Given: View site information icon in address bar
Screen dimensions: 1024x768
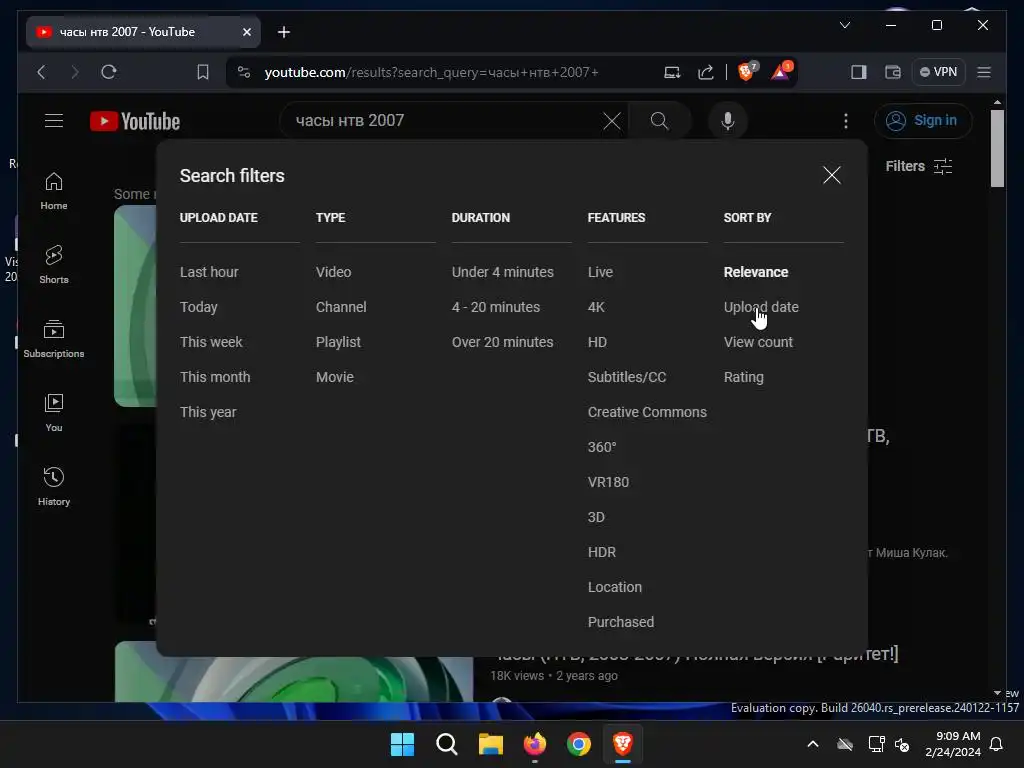Looking at the screenshot, I should (x=244, y=72).
